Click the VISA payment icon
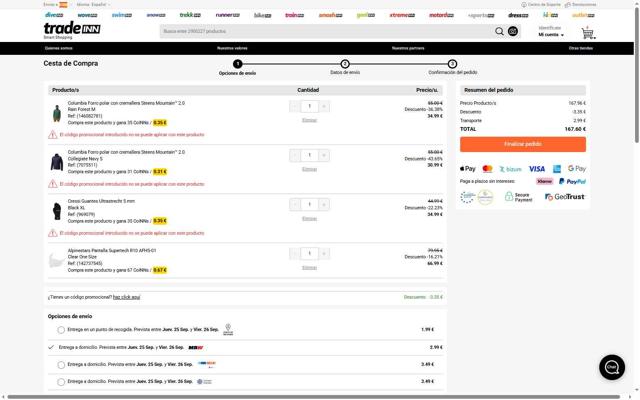The image size is (640, 400). click(537, 169)
